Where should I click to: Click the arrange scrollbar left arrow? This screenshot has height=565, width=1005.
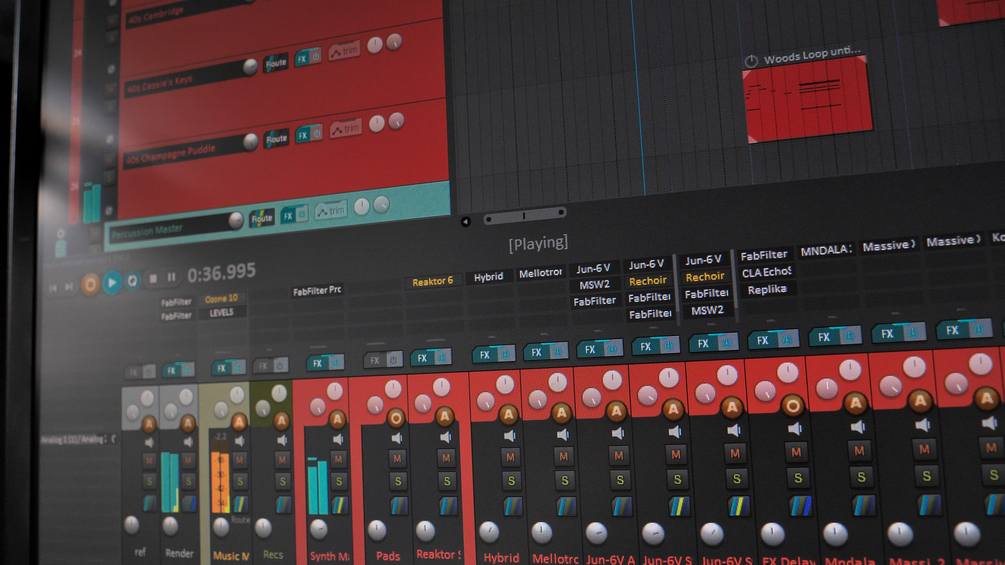[x=466, y=222]
